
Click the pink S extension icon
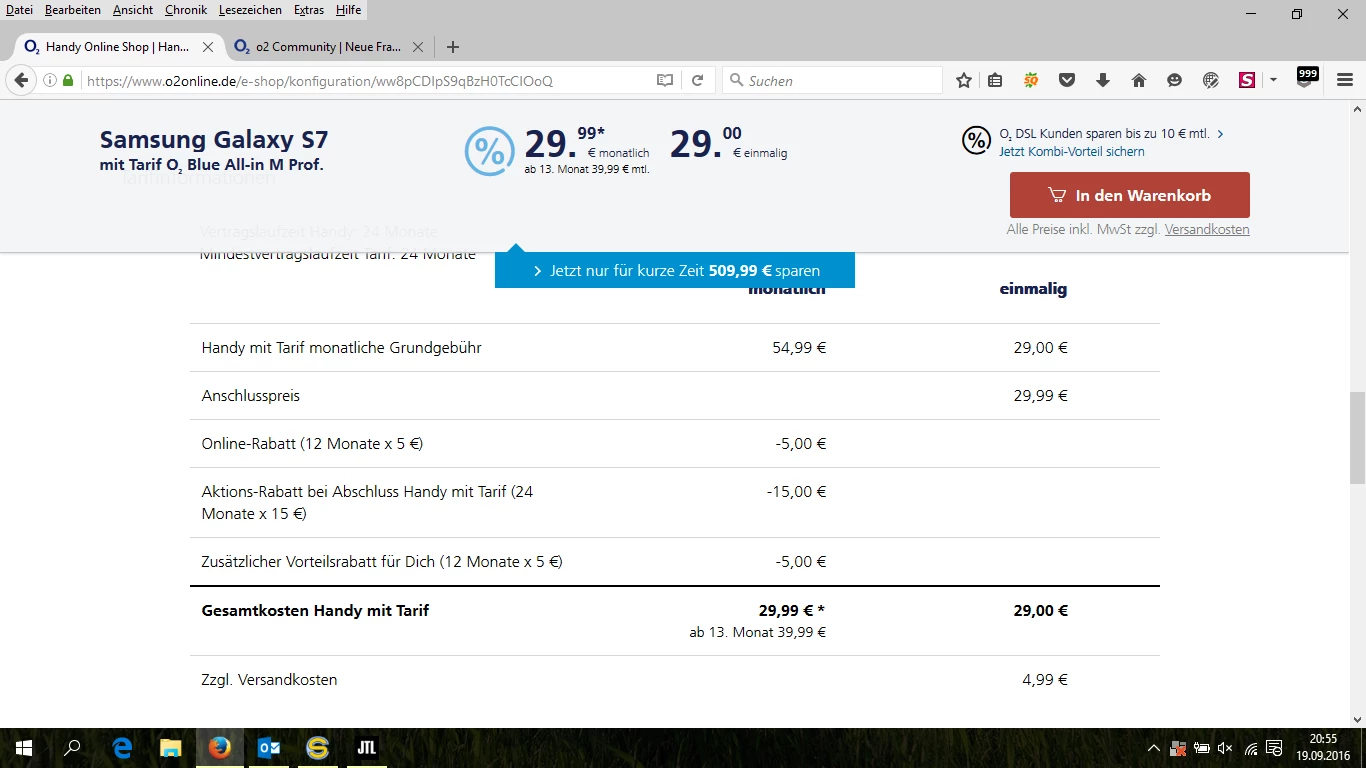click(1247, 81)
